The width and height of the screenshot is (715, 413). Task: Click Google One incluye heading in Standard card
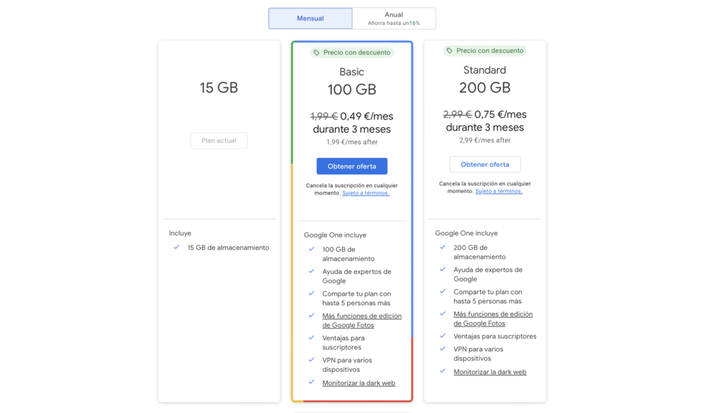(x=466, y=233)
